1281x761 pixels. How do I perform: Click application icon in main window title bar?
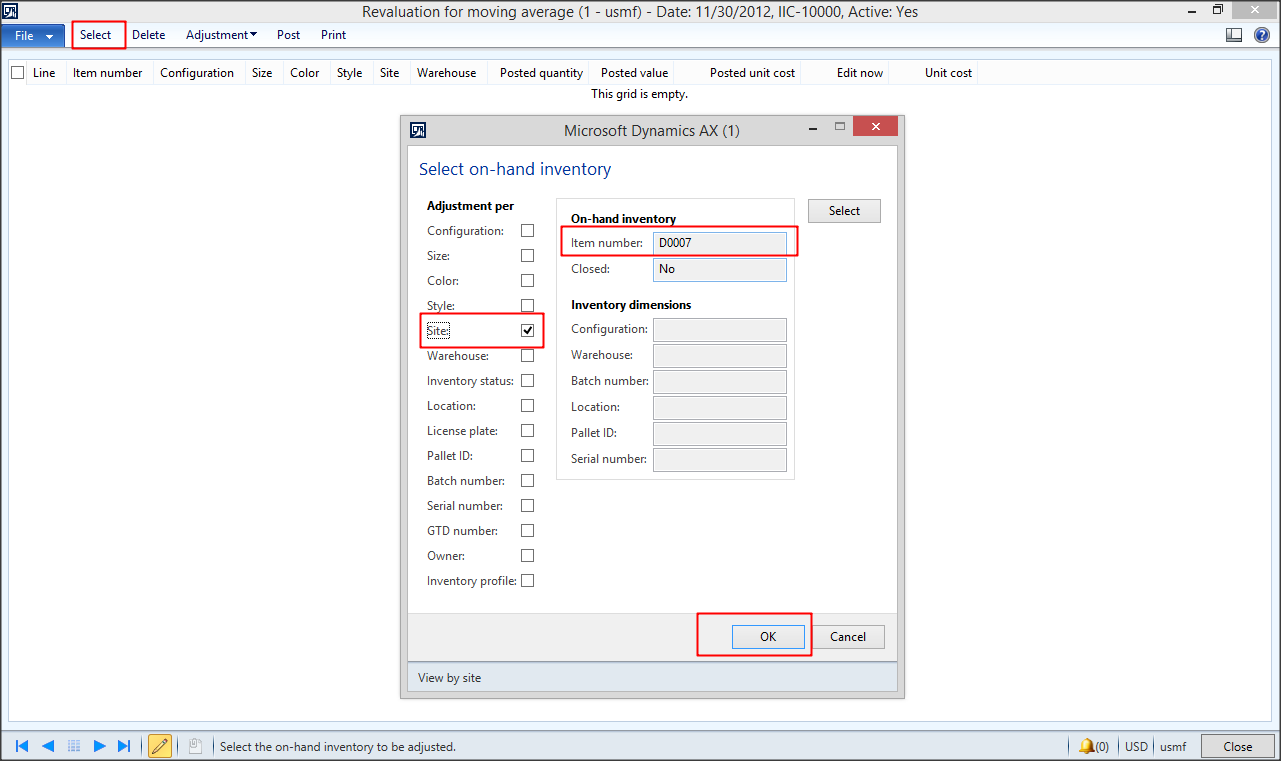10,11
